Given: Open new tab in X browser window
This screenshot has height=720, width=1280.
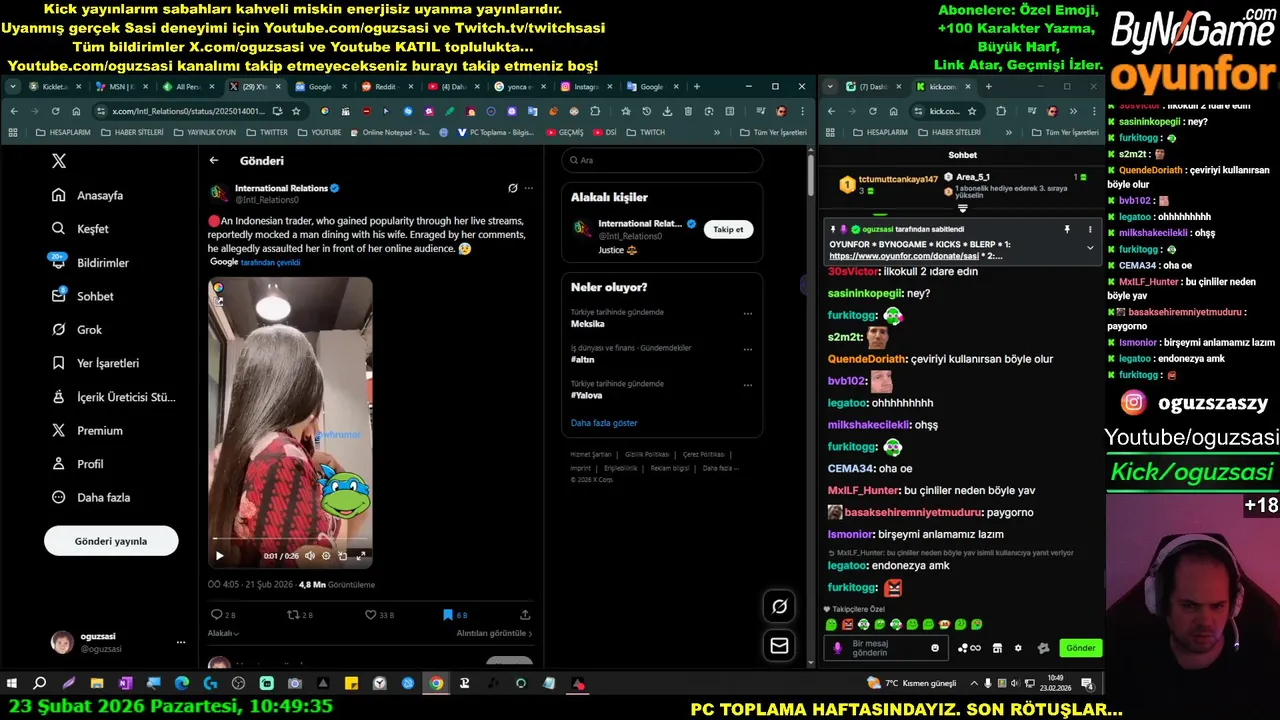Looking at the screenshot, I should click(x=697, y=87).
